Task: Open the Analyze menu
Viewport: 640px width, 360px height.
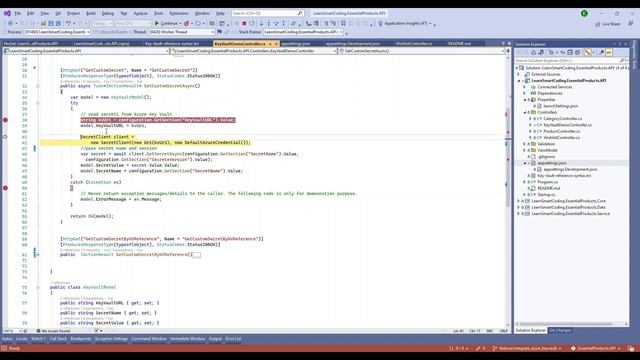Action: [140, 13]
